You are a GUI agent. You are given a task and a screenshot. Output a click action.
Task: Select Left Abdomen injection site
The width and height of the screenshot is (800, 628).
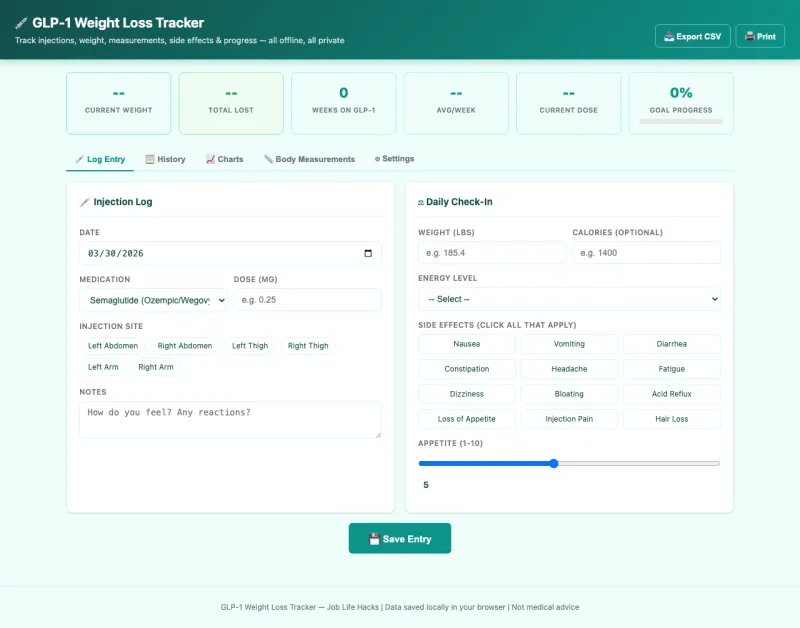109,346
